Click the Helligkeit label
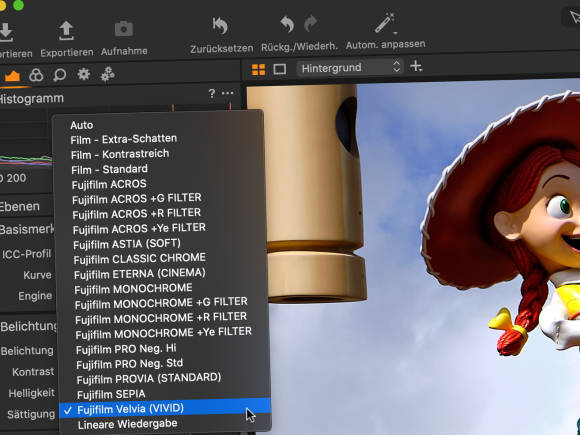 31,393
